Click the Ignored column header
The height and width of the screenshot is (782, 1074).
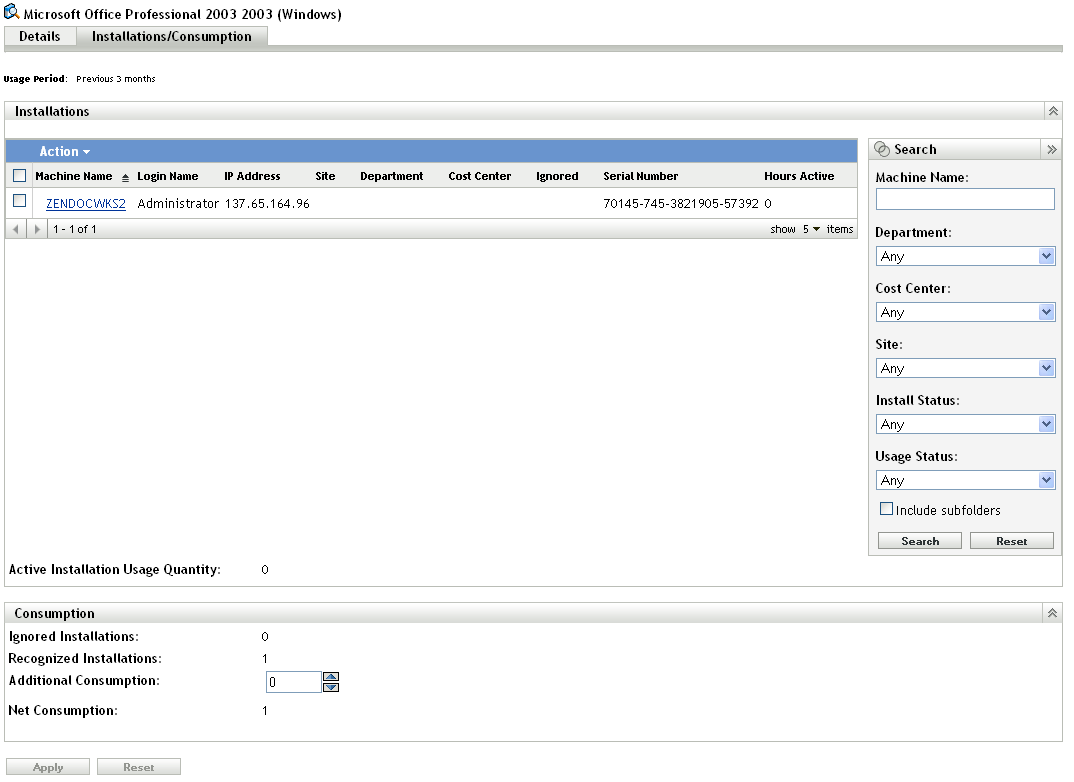pos(557,176)
